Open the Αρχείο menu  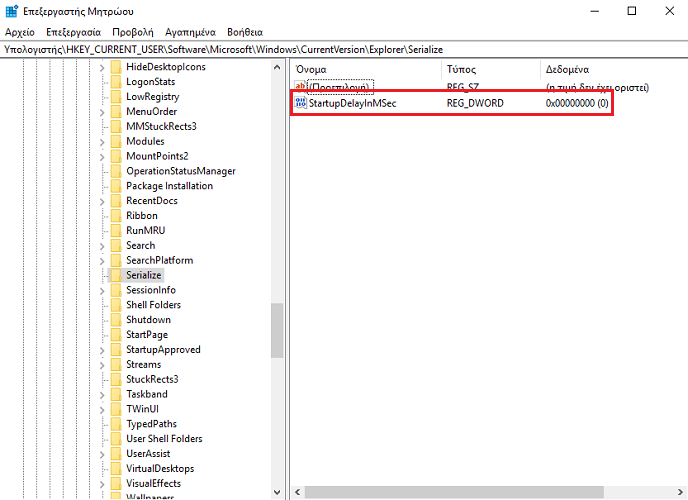click(20, 32)
